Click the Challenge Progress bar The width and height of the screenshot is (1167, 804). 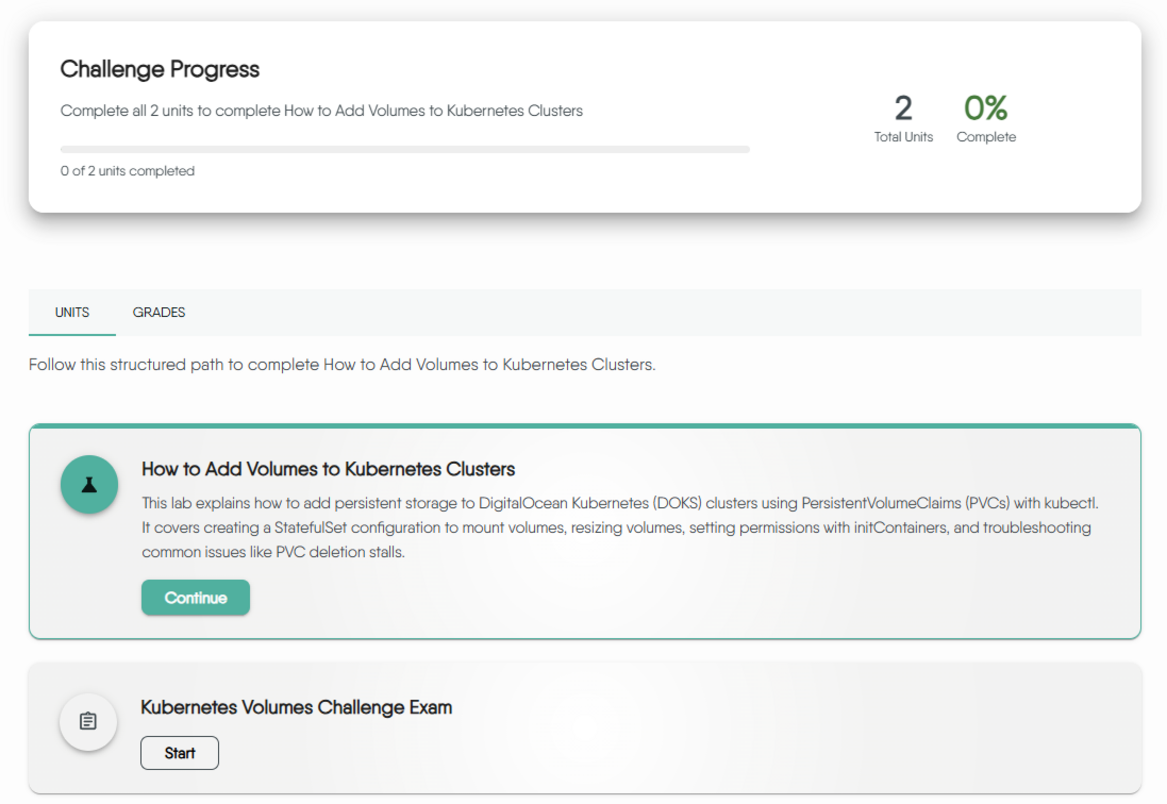coord(404,148)
